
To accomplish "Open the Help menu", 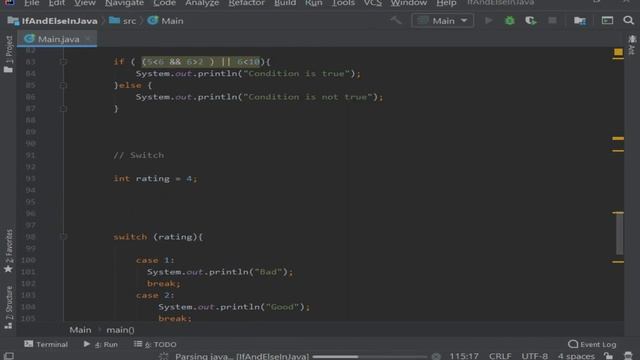I will pyautogui.click(x=446, y=3).
